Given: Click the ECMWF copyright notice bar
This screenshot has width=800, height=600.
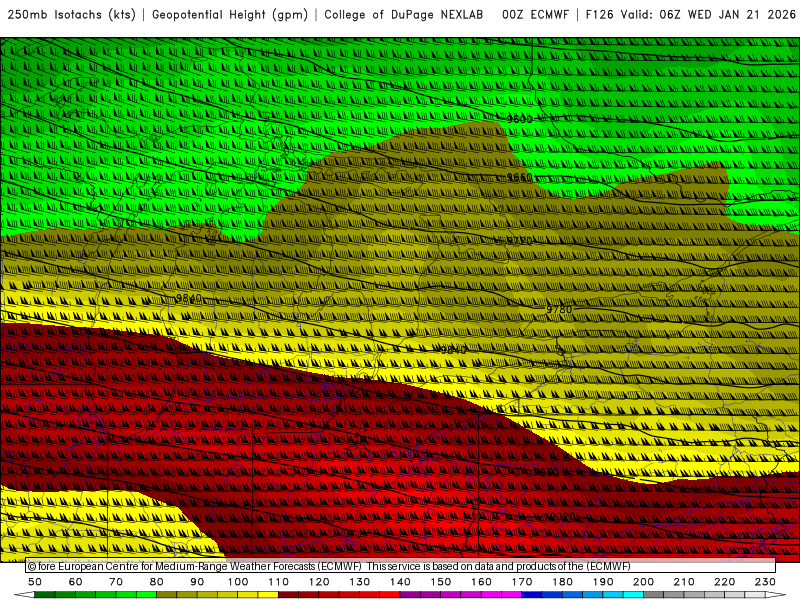Looking at the screenshot, I should (x=401, y=566).
